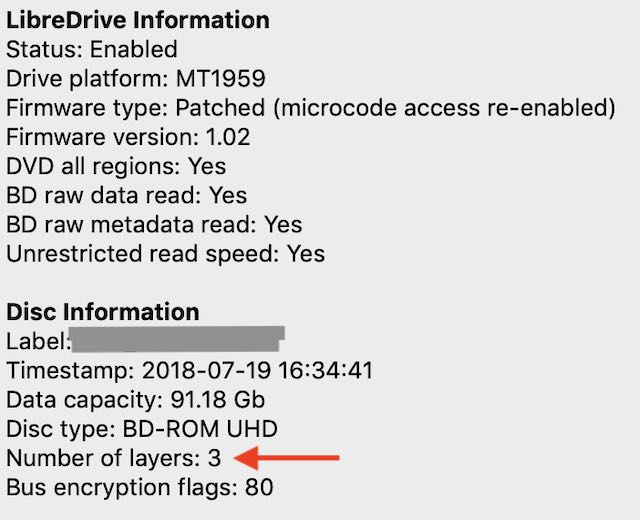640x520 pixels.
Task: Click the LibreDrive Information heading
Action: pyautogui.click(x=138, y=20)
